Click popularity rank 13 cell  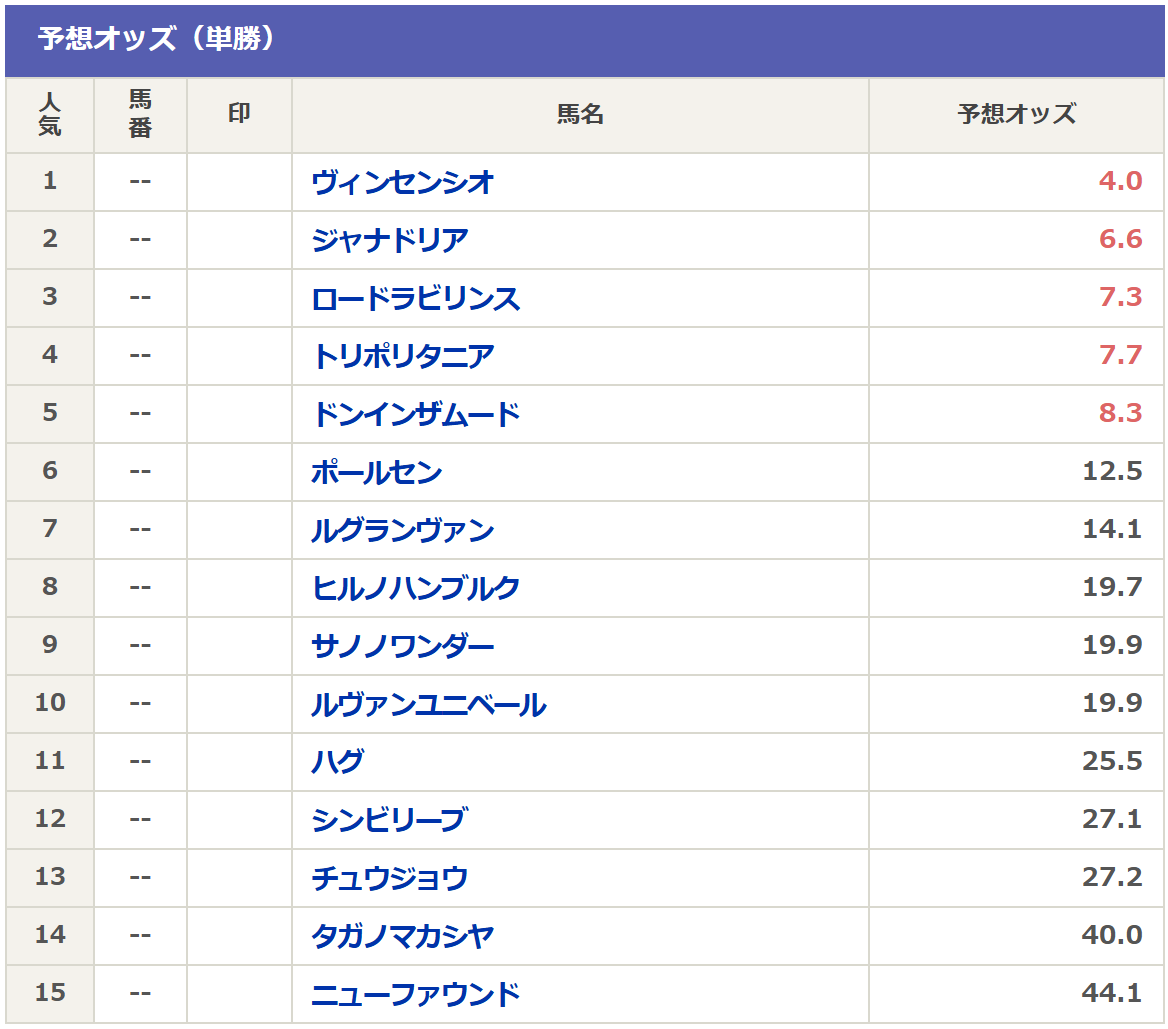50,877
